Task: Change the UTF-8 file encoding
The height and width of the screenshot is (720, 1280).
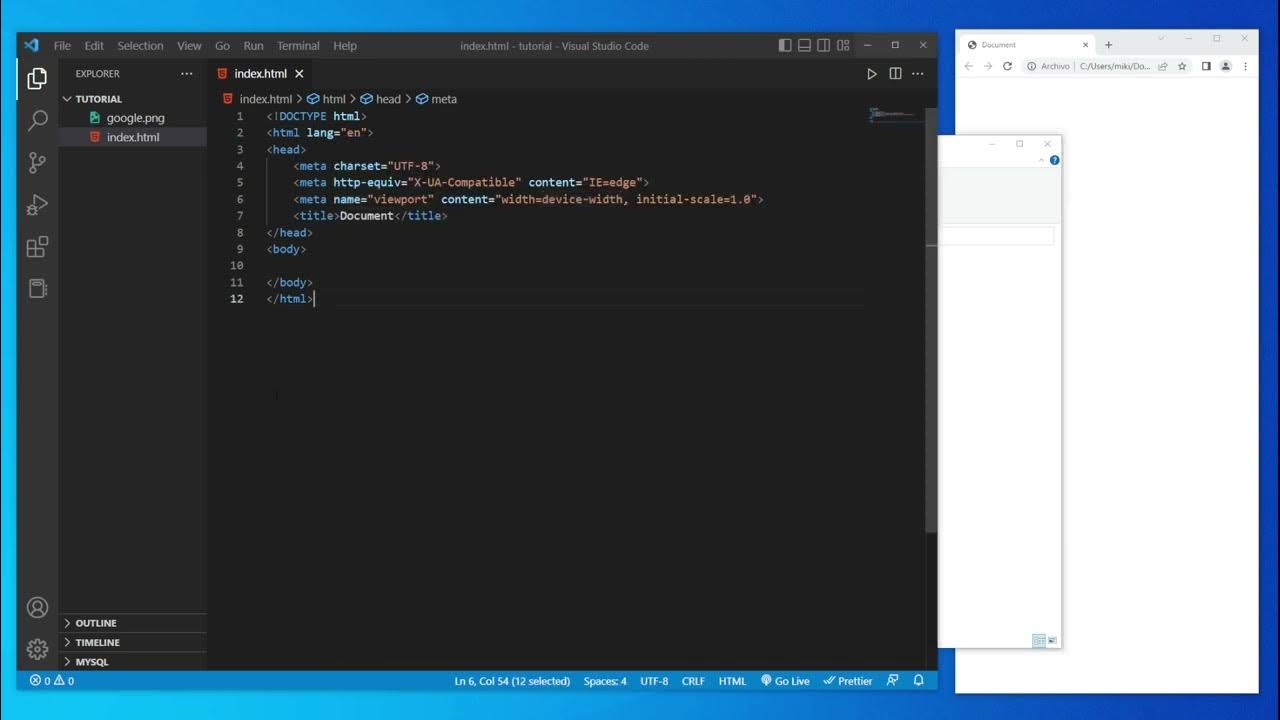Action: [x=654, y=681]
